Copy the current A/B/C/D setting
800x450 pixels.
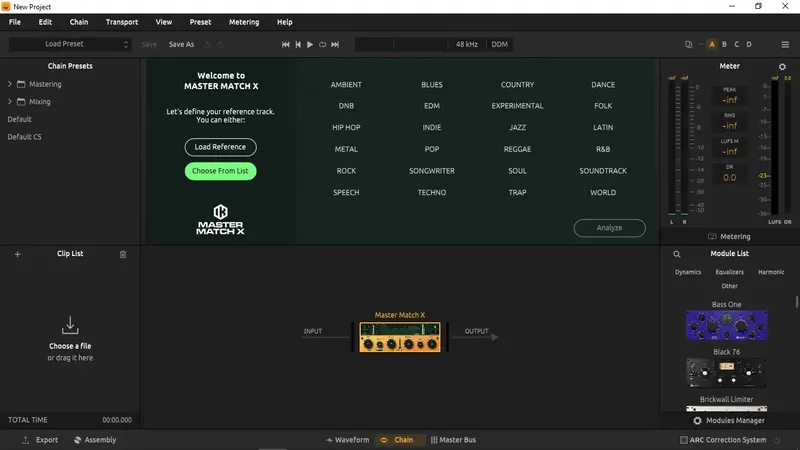pyautogui.click(x=688, y=44)
